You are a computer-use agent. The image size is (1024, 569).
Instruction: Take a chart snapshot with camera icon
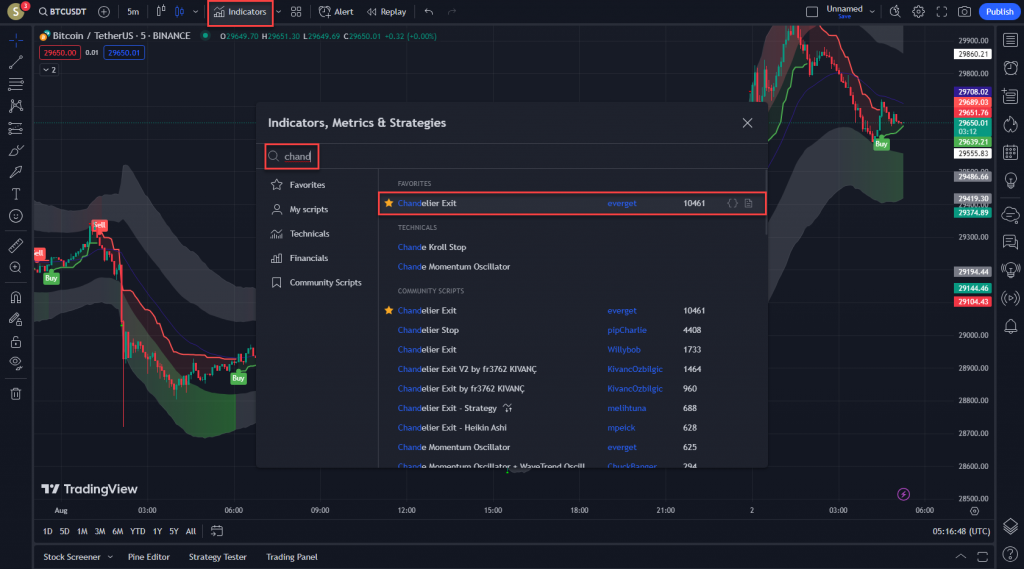click(x=965, y=12)
